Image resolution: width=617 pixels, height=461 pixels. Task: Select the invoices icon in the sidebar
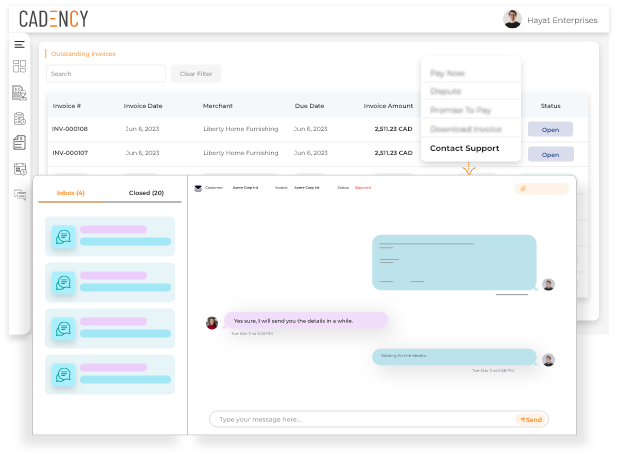coord(19,93)
